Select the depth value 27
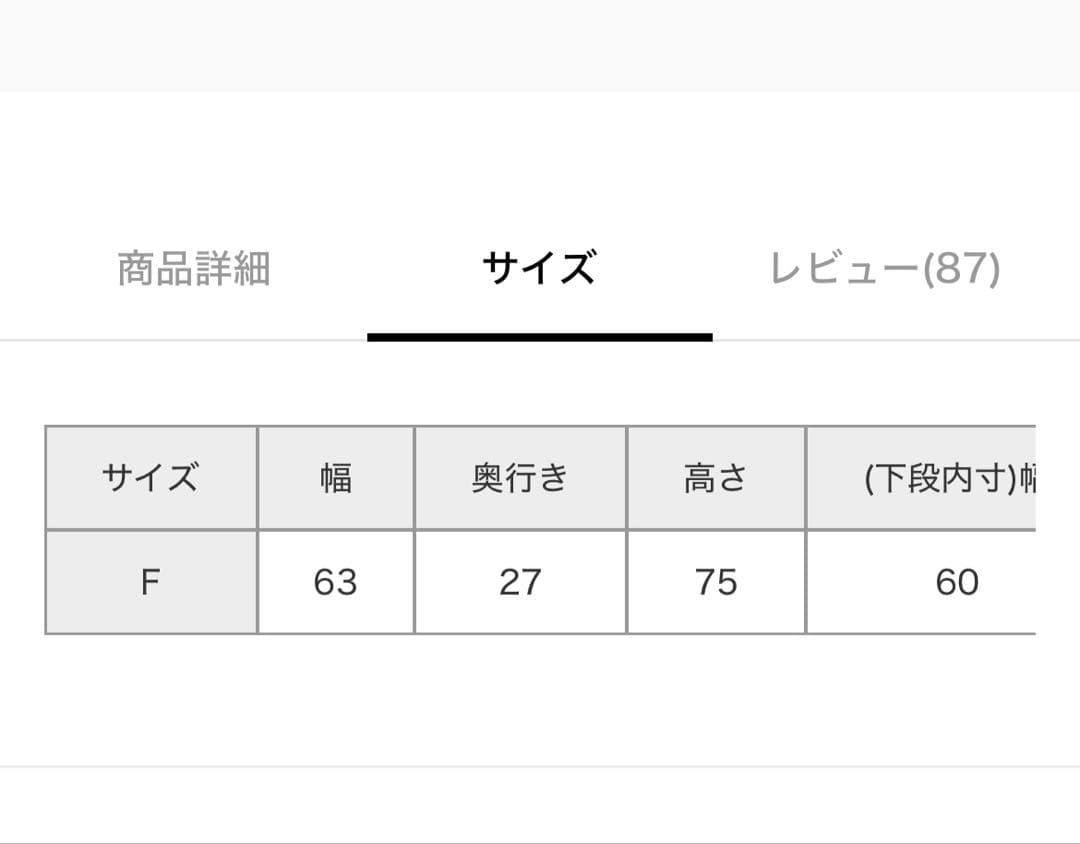This screenshot has height=844, width=1080. point(520,582)
